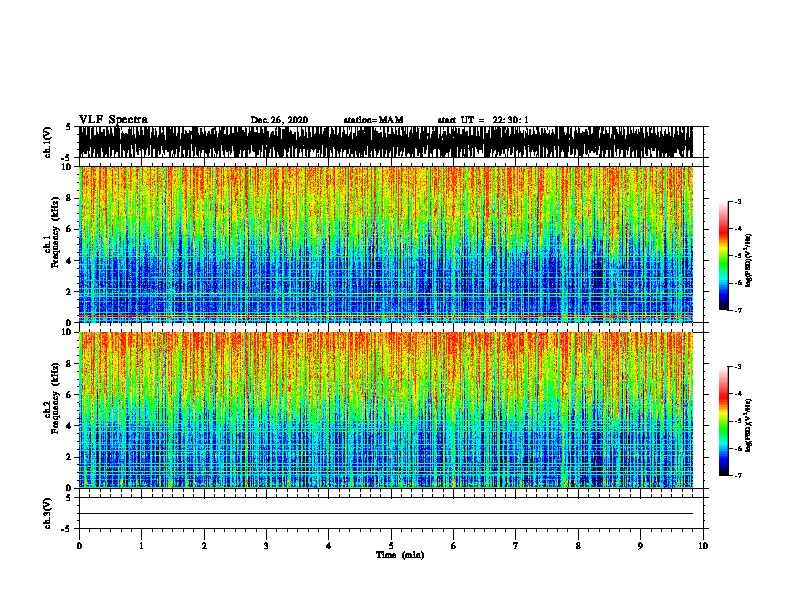Click time axis tick label "7"
This screenshot has height=612, width=792.
click(x=516, y=545)
